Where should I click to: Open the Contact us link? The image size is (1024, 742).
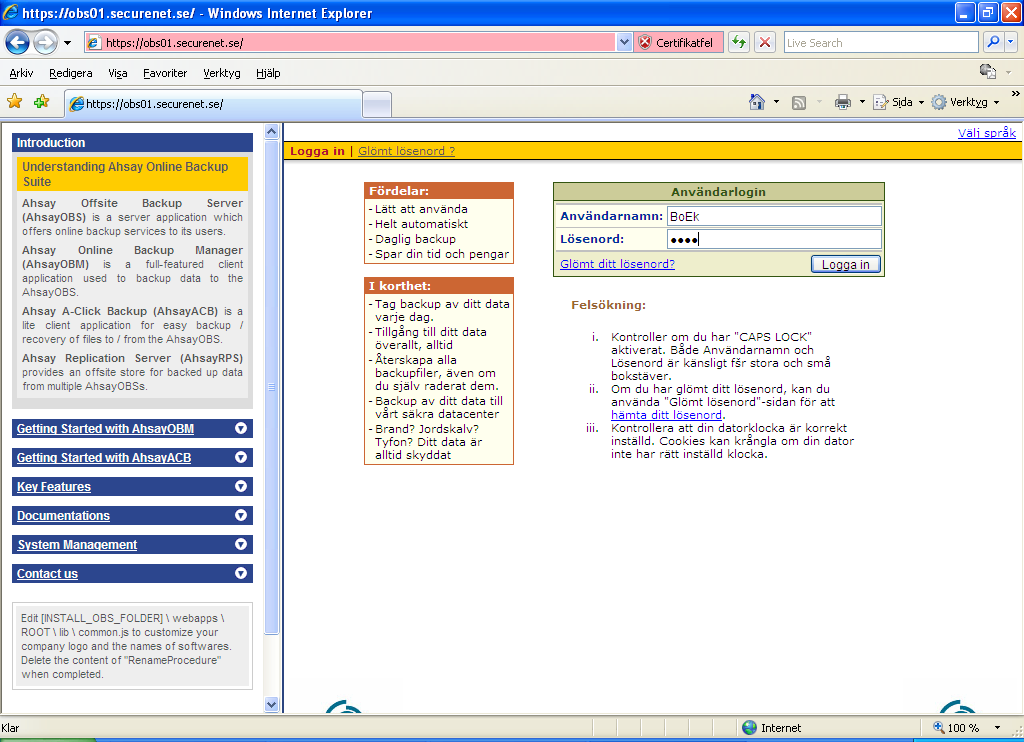pyautogui.click(x=47, y=573)
